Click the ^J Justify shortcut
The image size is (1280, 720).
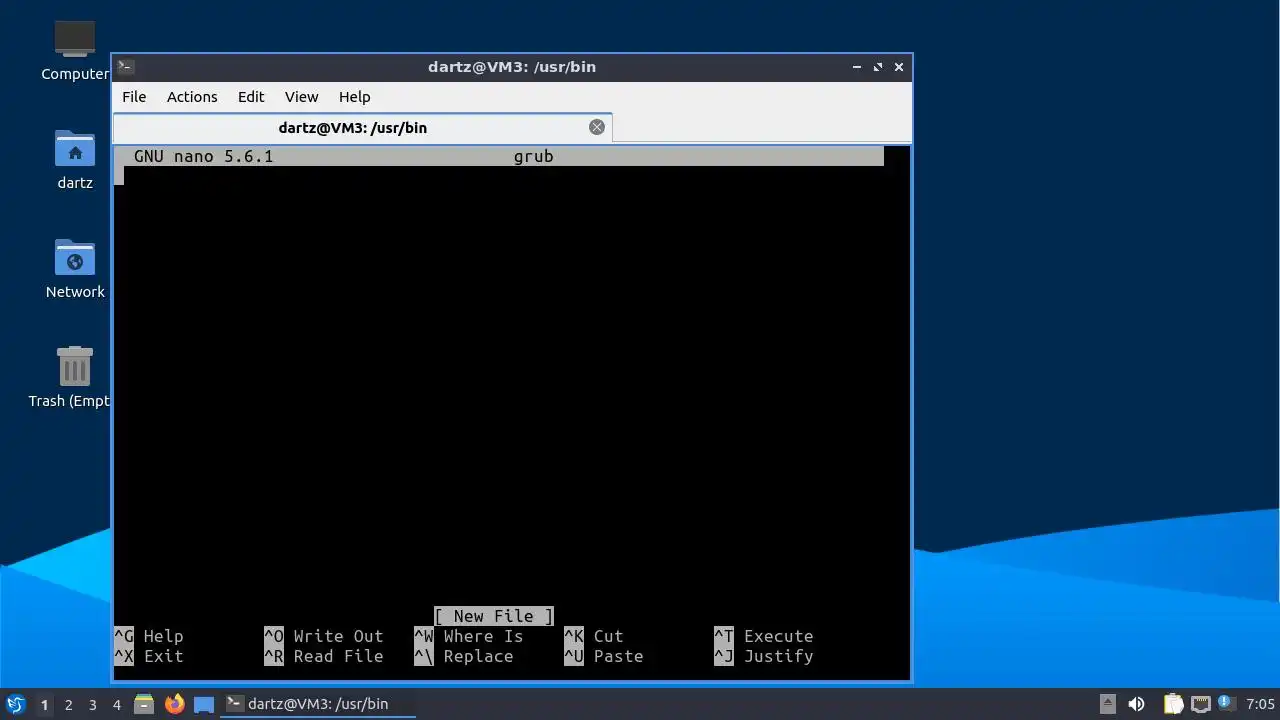click(x=764, y=656)
